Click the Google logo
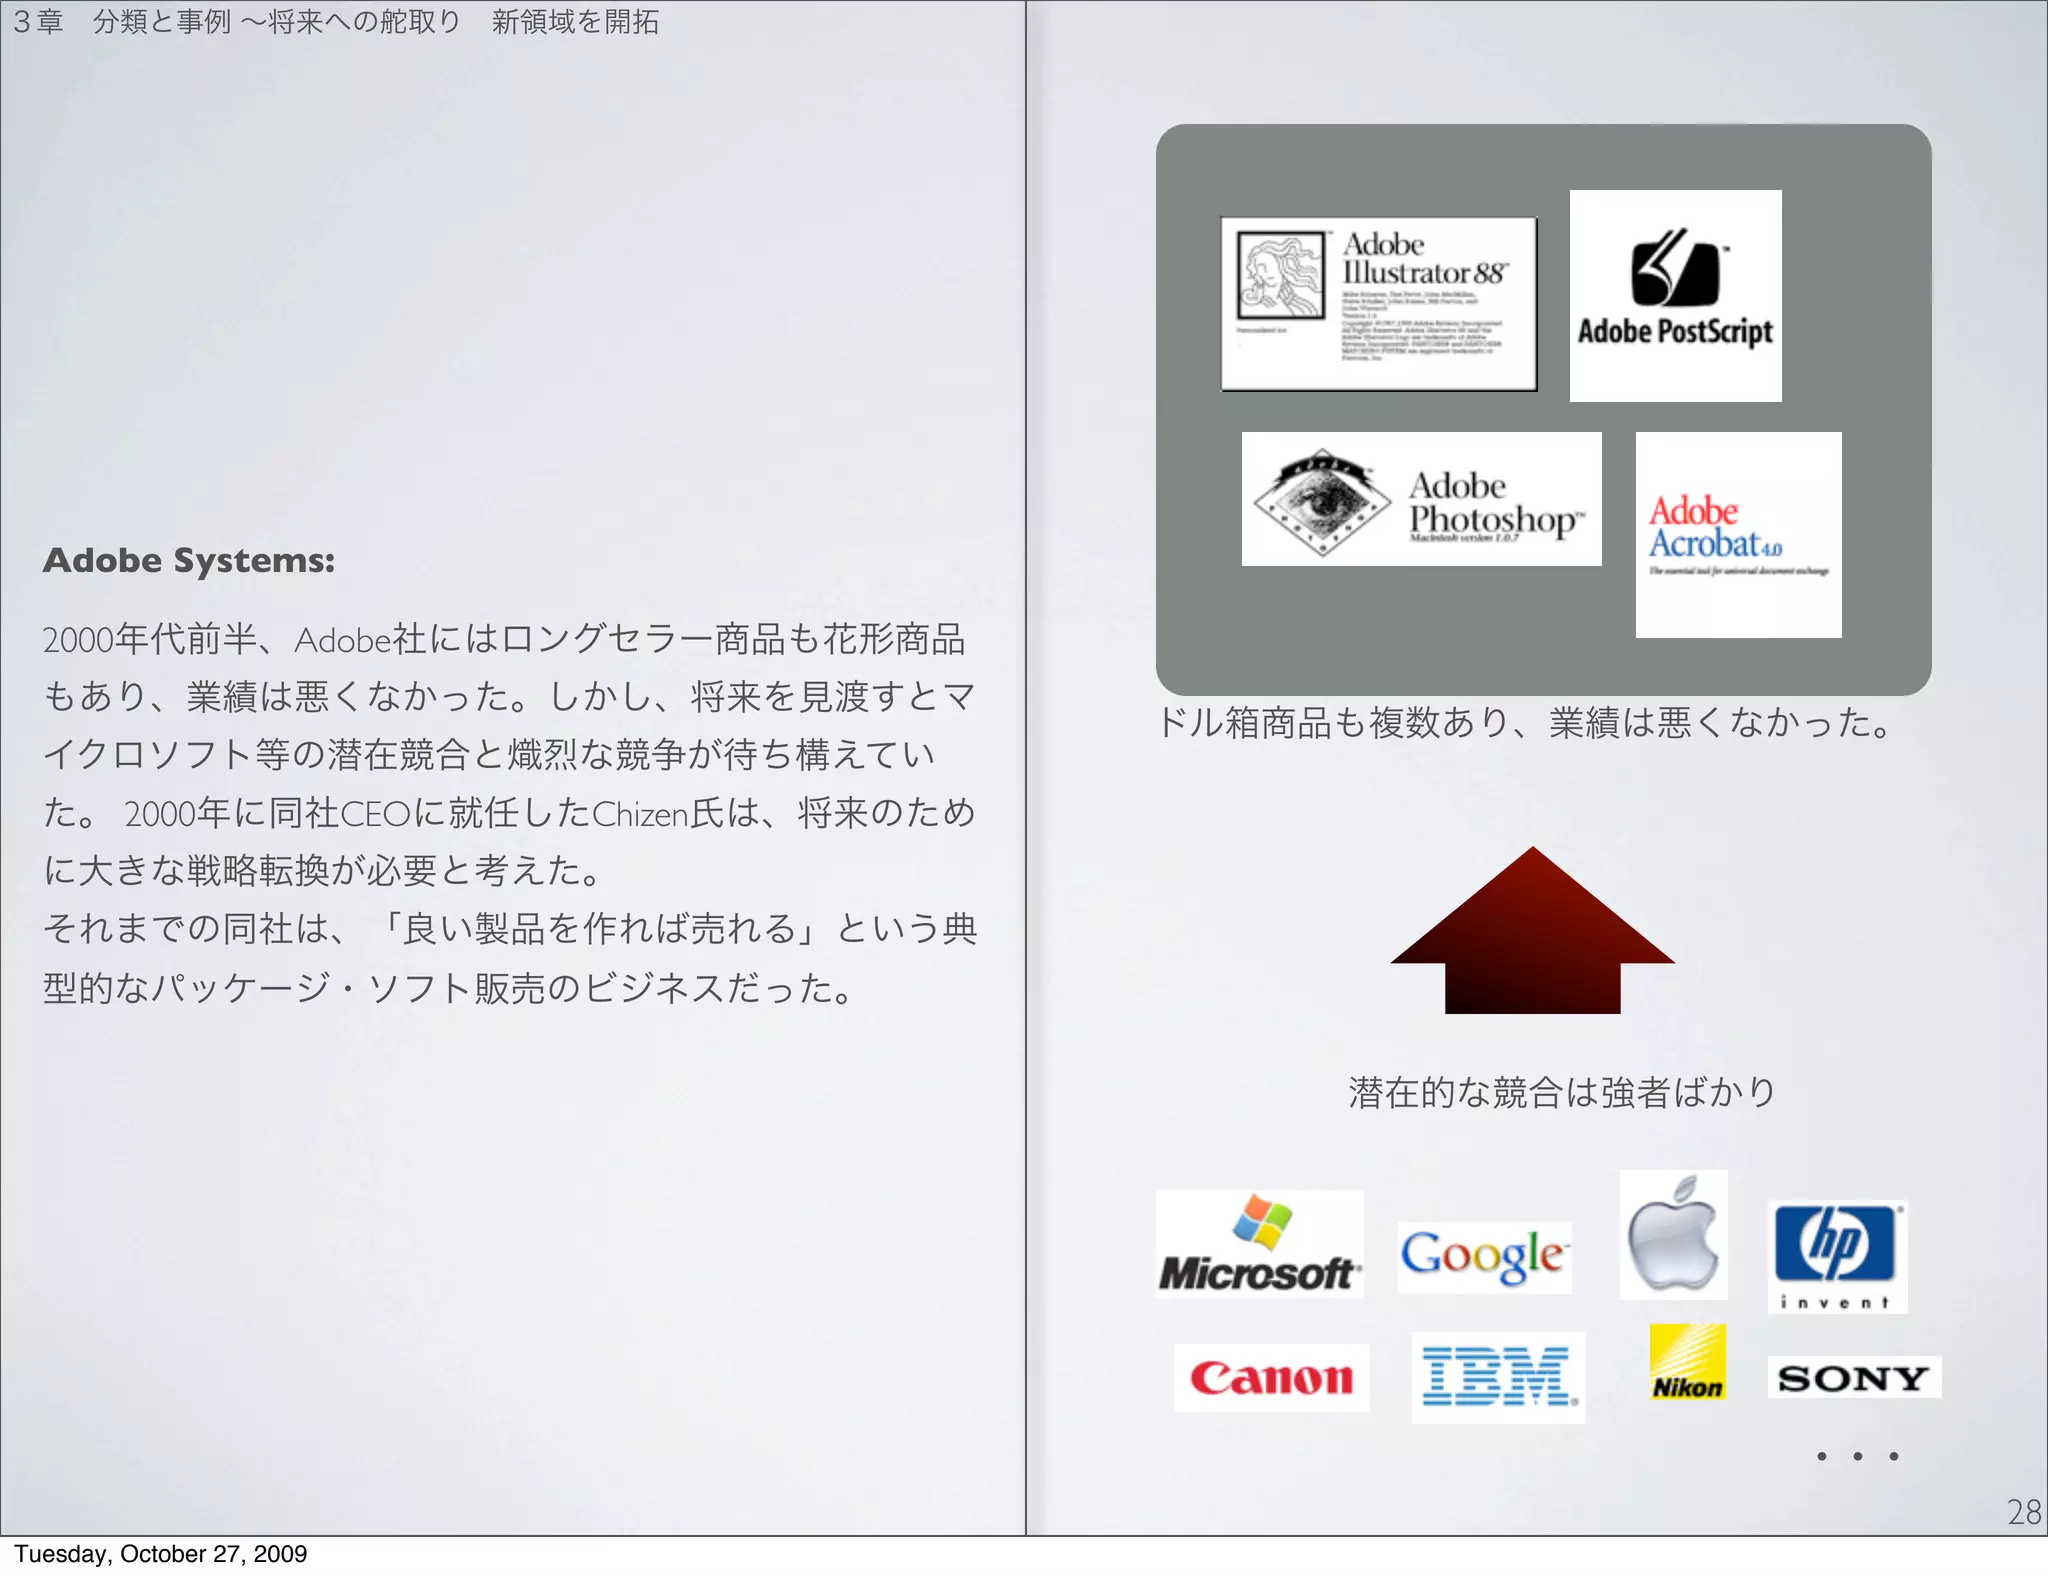The width and height of the screenshot is (2048, 1576). [1484, 1256]
